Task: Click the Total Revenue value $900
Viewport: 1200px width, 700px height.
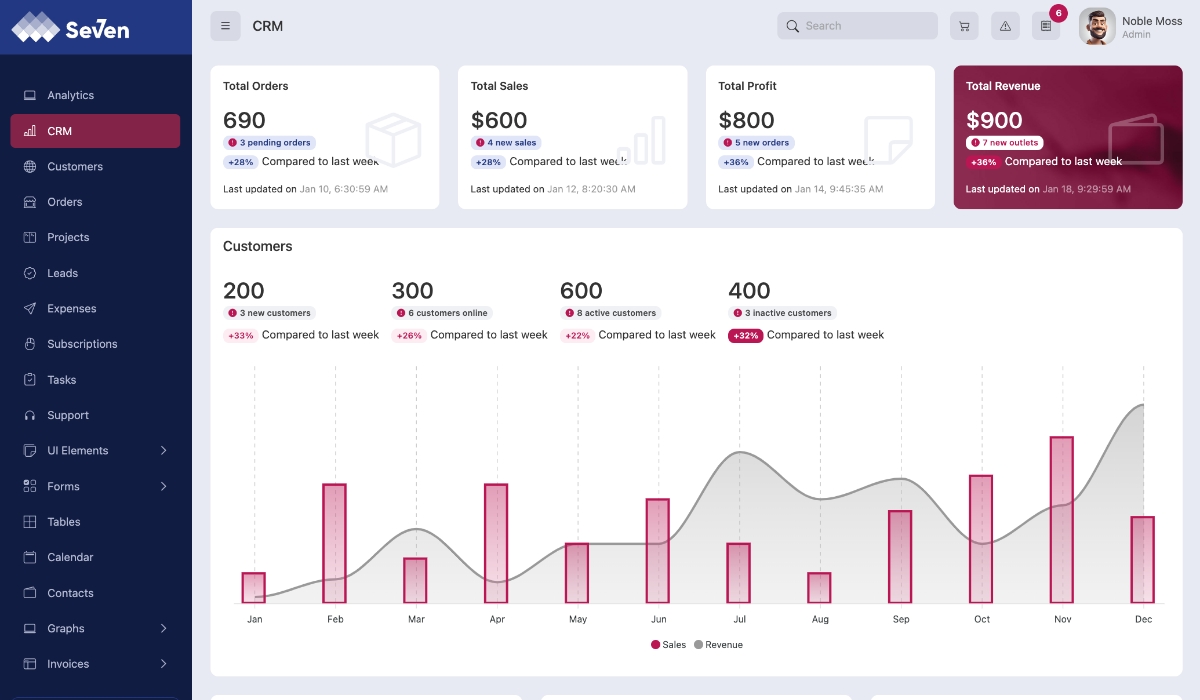Action: [994, 121]
